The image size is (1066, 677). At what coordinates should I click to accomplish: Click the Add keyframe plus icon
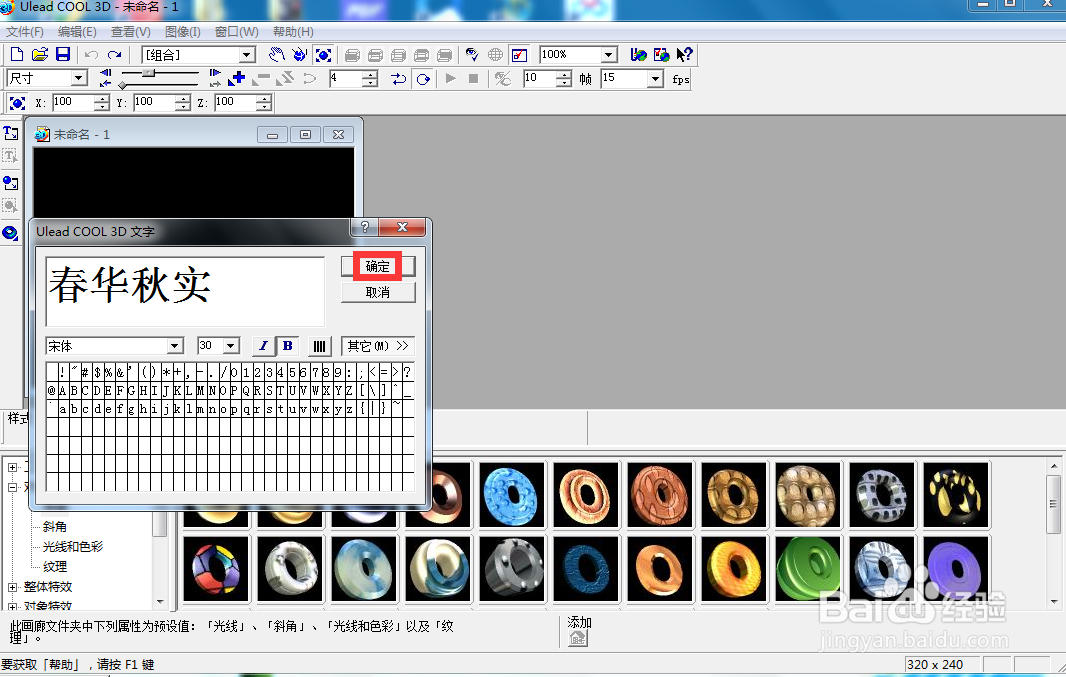237,79
